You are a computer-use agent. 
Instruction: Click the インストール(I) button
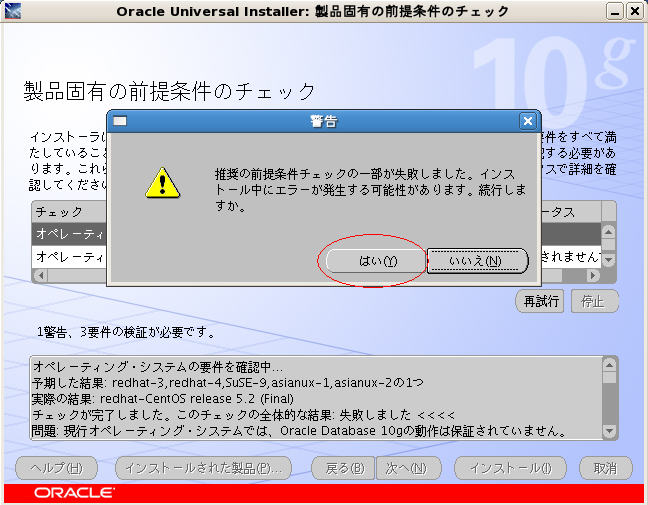(x=510, y=468)
